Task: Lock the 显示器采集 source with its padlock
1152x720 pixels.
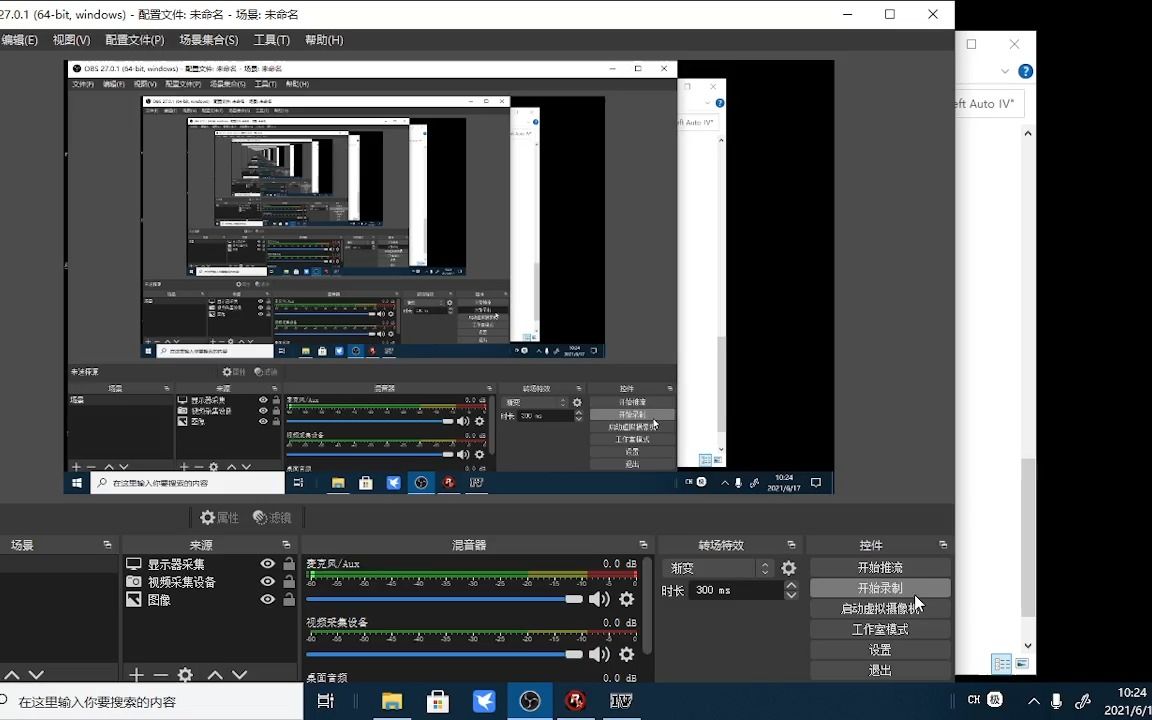Action: tap(287, 563)
